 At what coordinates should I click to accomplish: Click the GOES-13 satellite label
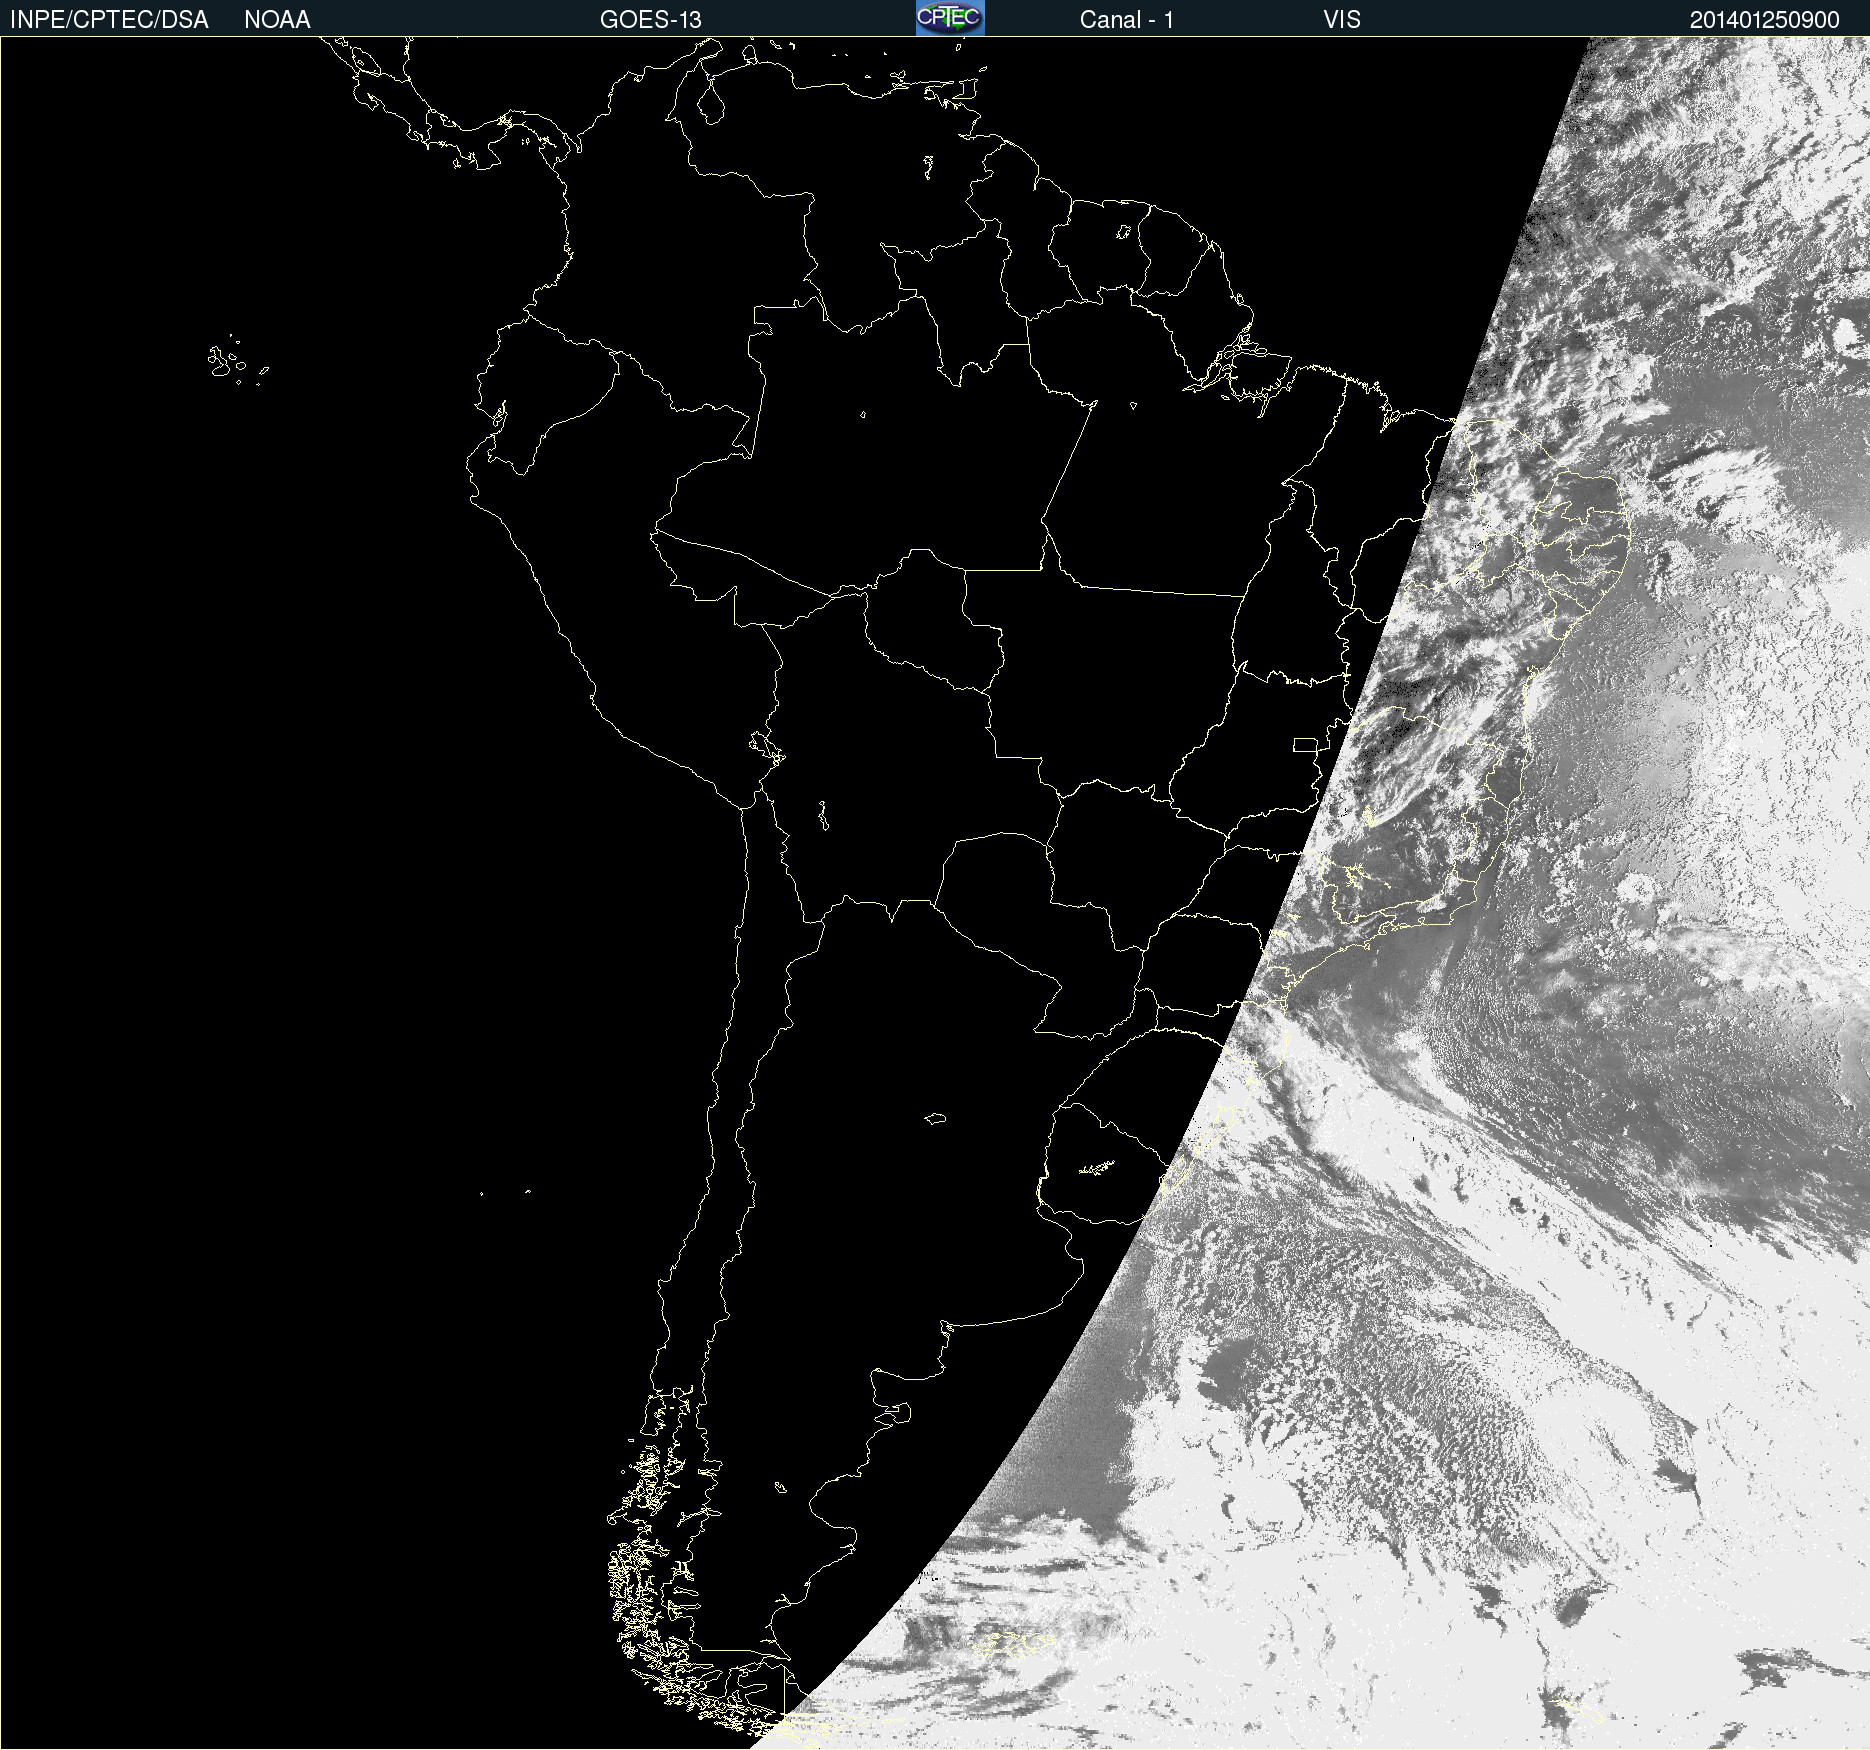pos(651,20)
